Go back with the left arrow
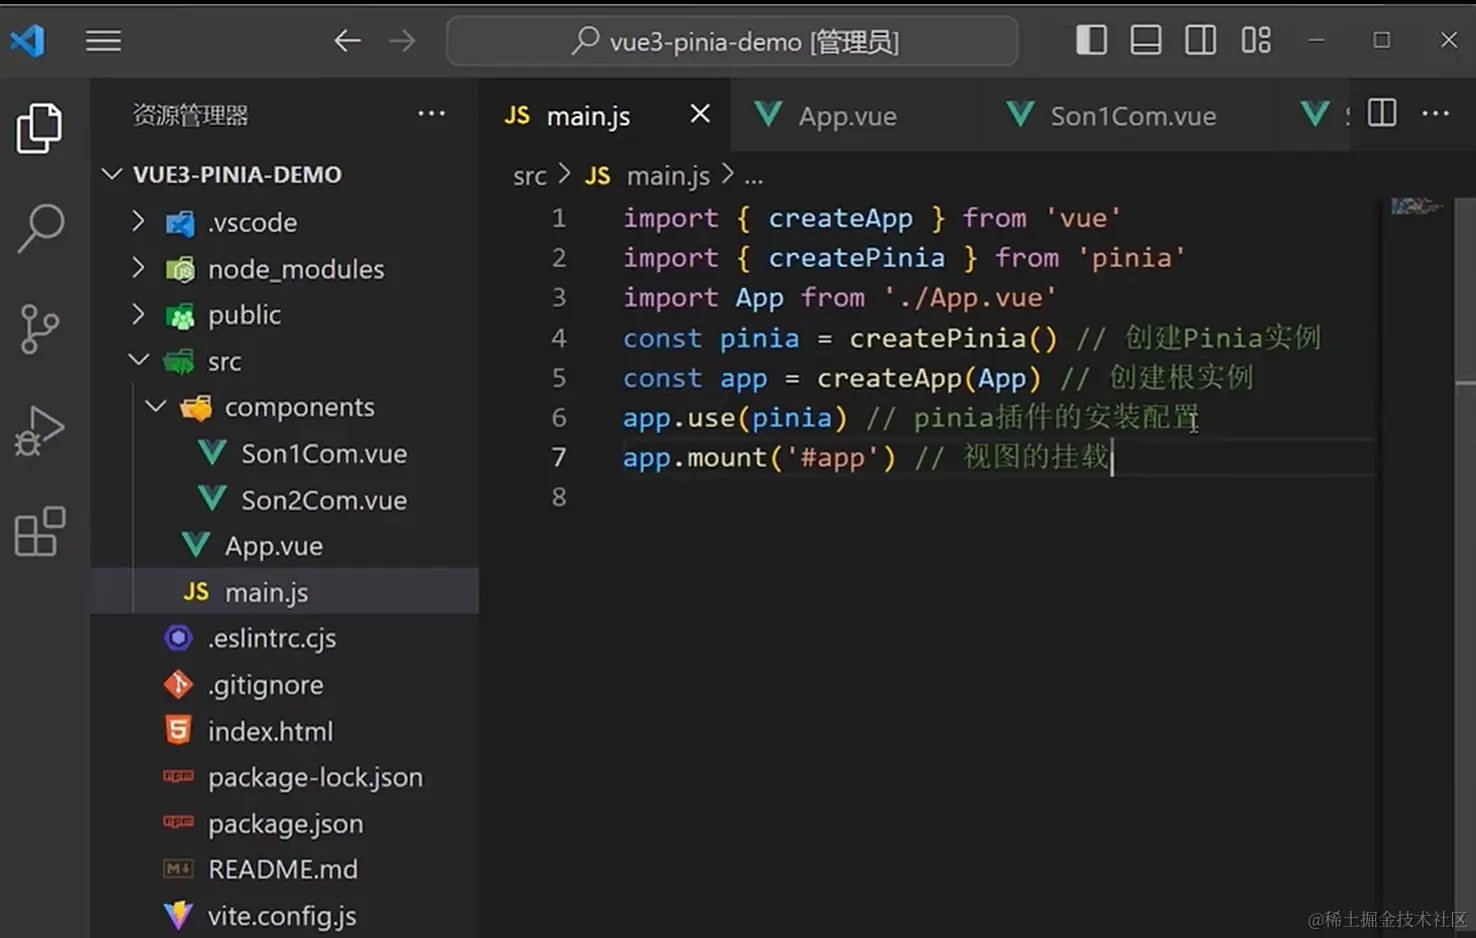This screenshot has height=938, width=1476. click(x=347, y=41)
